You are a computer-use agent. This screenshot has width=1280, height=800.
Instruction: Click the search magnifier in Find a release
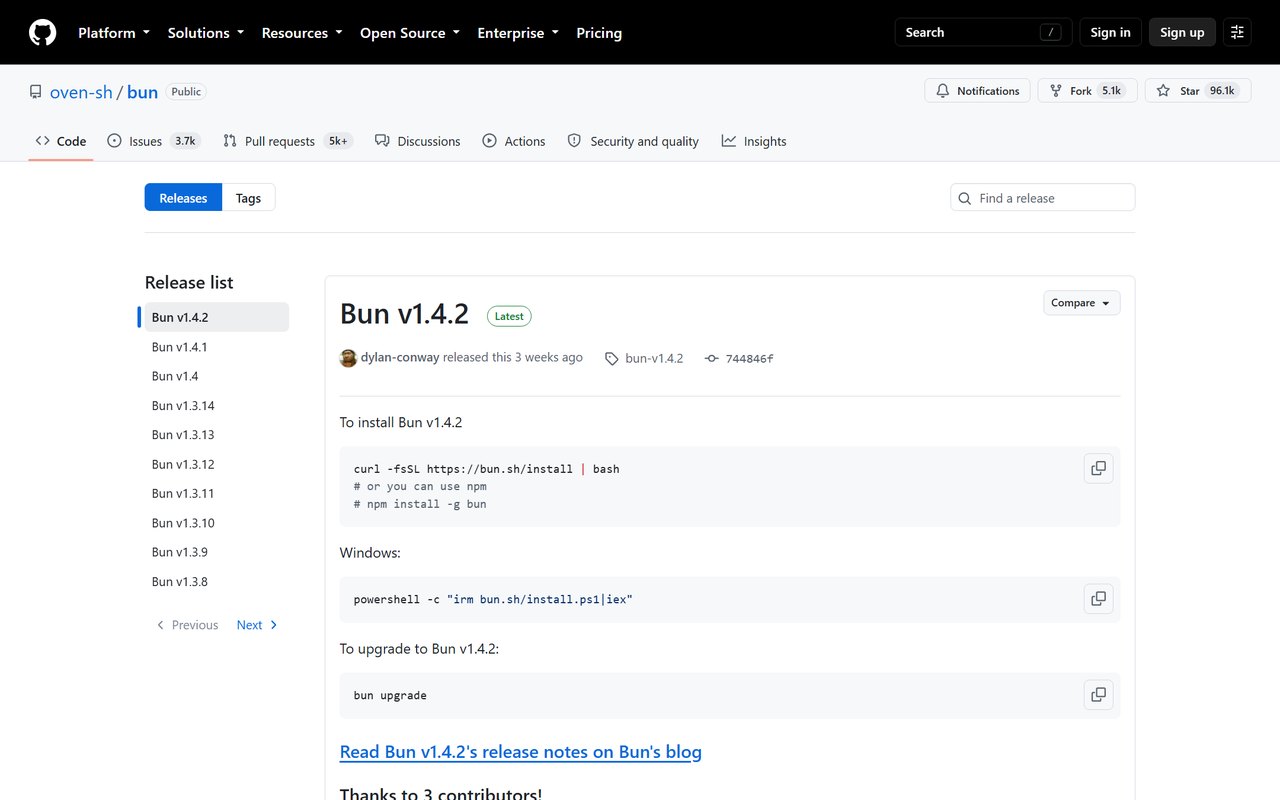[965, 198]
